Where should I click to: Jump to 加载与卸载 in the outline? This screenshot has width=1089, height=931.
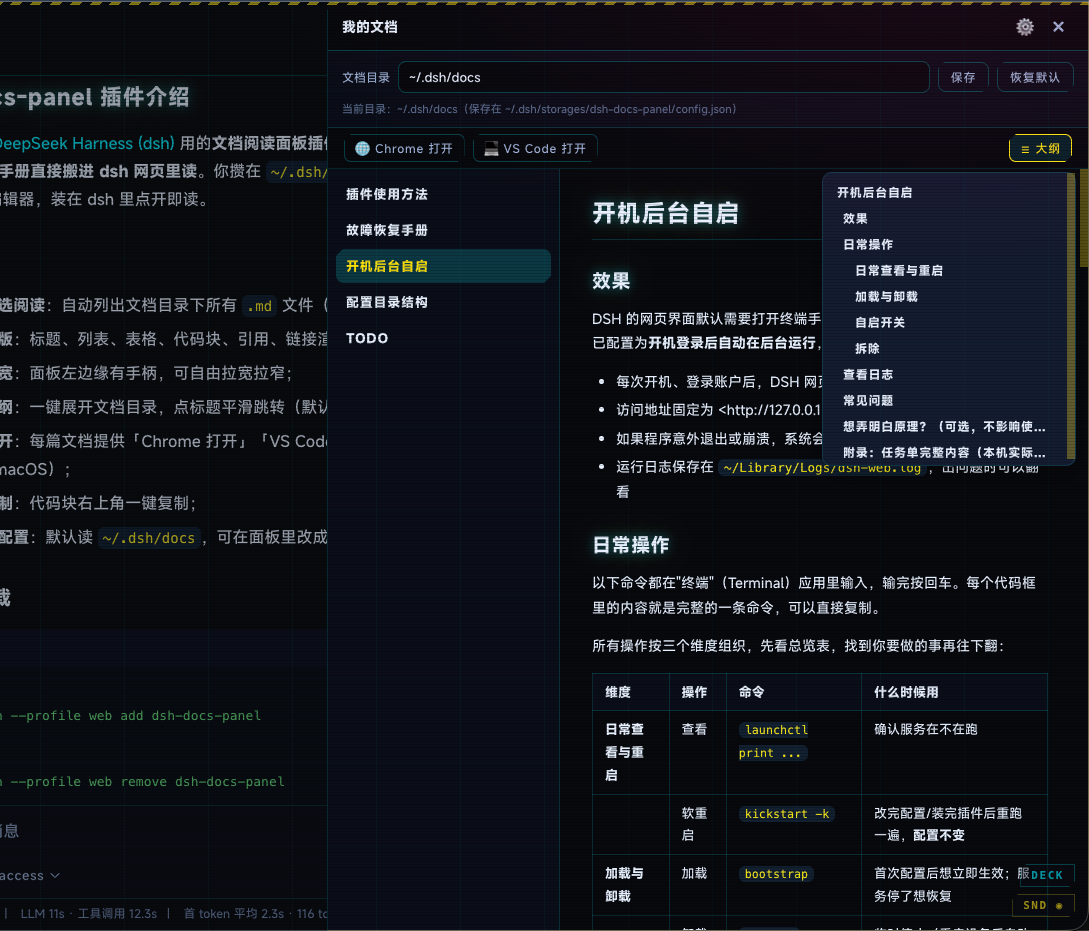(886, 296)
